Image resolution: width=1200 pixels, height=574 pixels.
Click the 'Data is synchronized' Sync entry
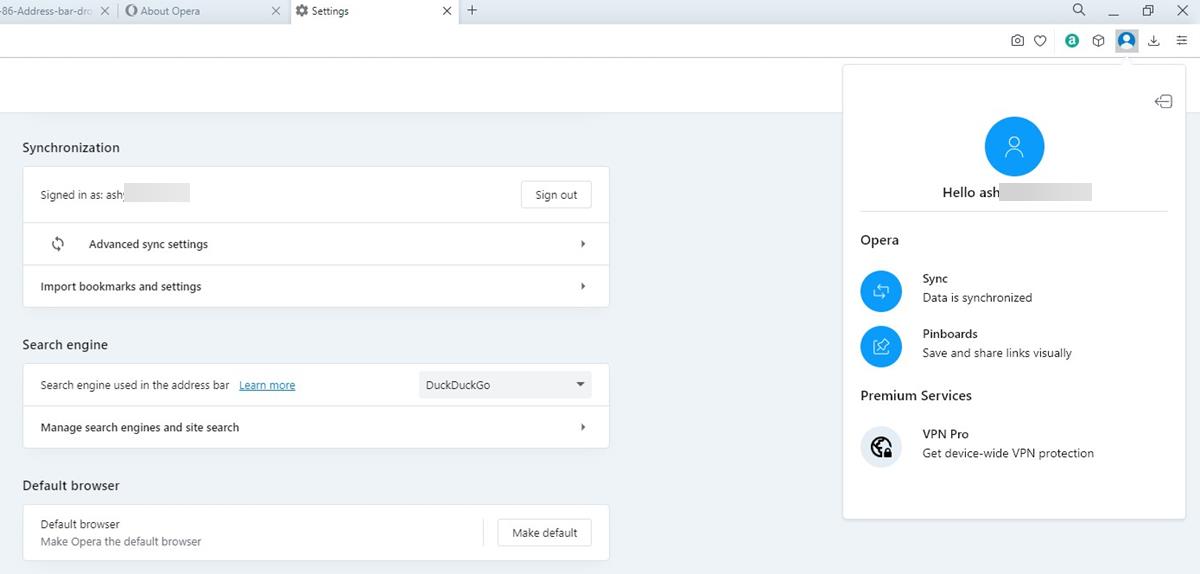[x=977, y=298]
